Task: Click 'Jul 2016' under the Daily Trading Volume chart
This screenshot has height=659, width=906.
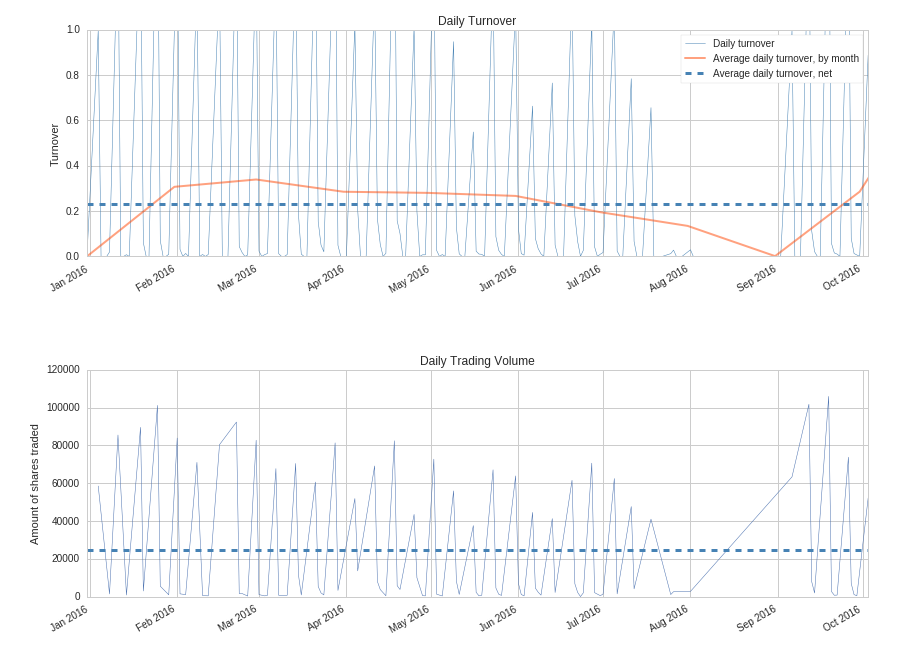Action: (x=584, y=619)
